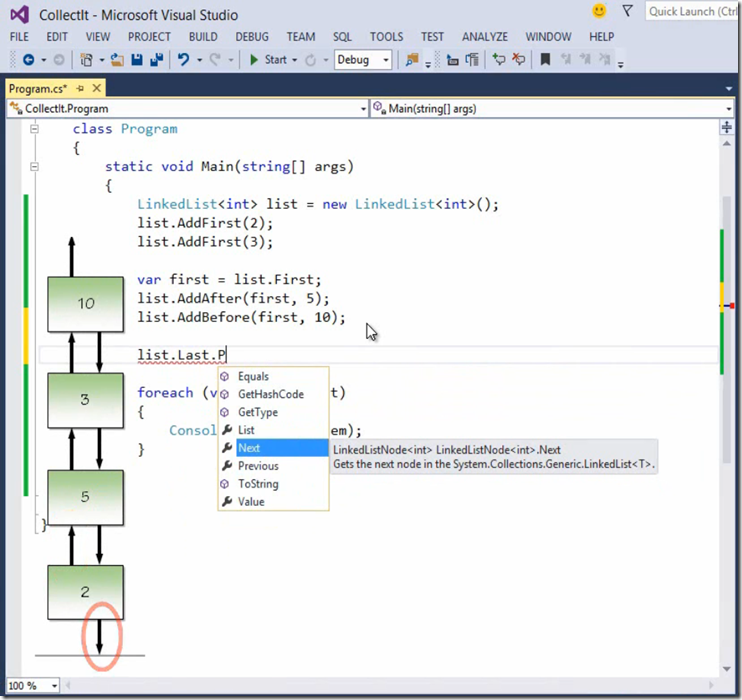
Task: Click the text list.AddBefore(first, 10);
Action: (241, 317)
